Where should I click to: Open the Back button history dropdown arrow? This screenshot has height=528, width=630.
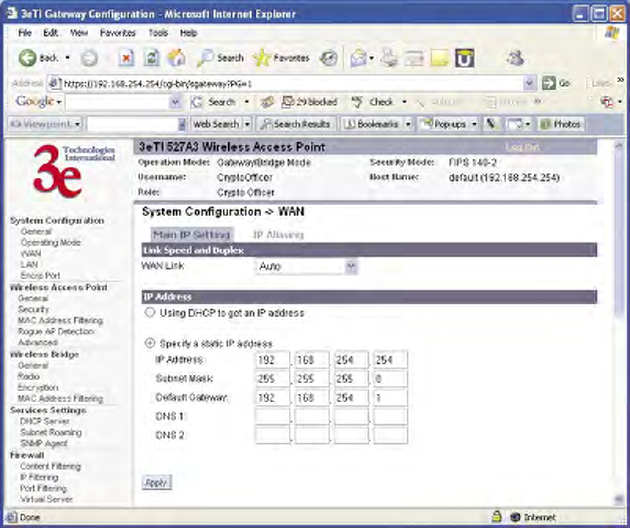[68, 58]
